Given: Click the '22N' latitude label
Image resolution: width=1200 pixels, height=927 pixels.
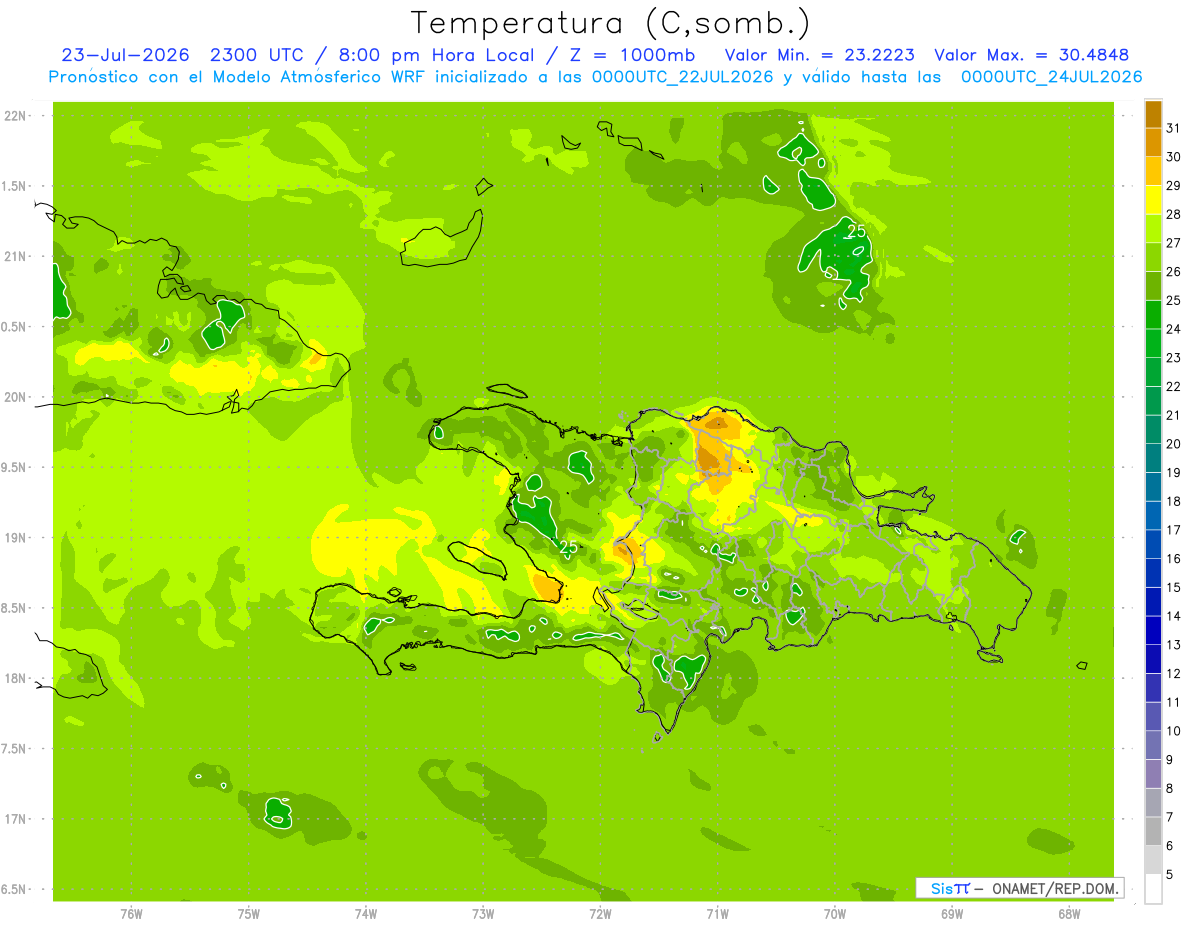Looking at the screenshot, I should click(16, 116).
